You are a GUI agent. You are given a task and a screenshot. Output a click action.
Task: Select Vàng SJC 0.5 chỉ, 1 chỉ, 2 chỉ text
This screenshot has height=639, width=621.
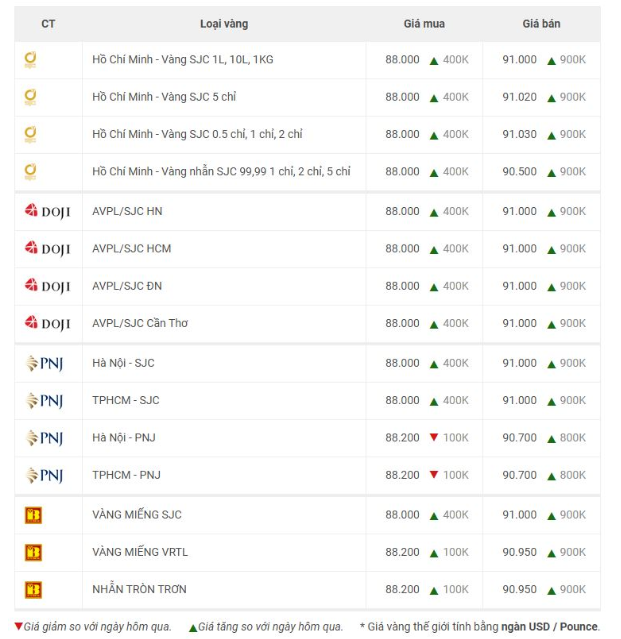(231, 134)
